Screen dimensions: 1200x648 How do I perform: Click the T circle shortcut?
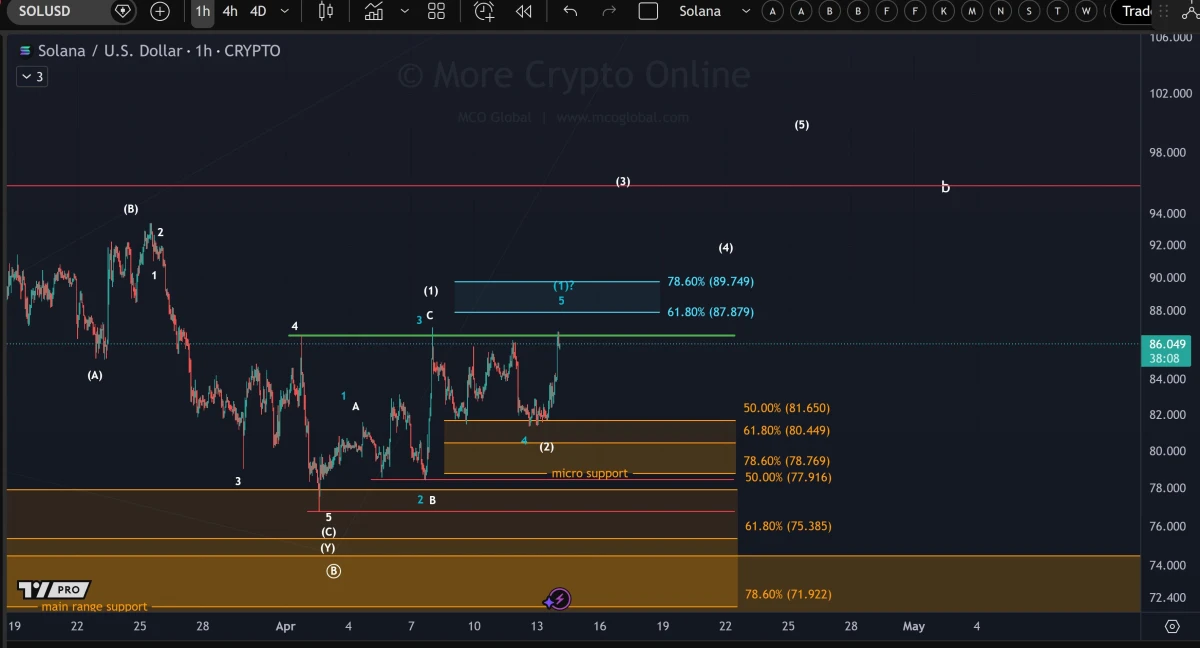click(x=1059, y=11)
